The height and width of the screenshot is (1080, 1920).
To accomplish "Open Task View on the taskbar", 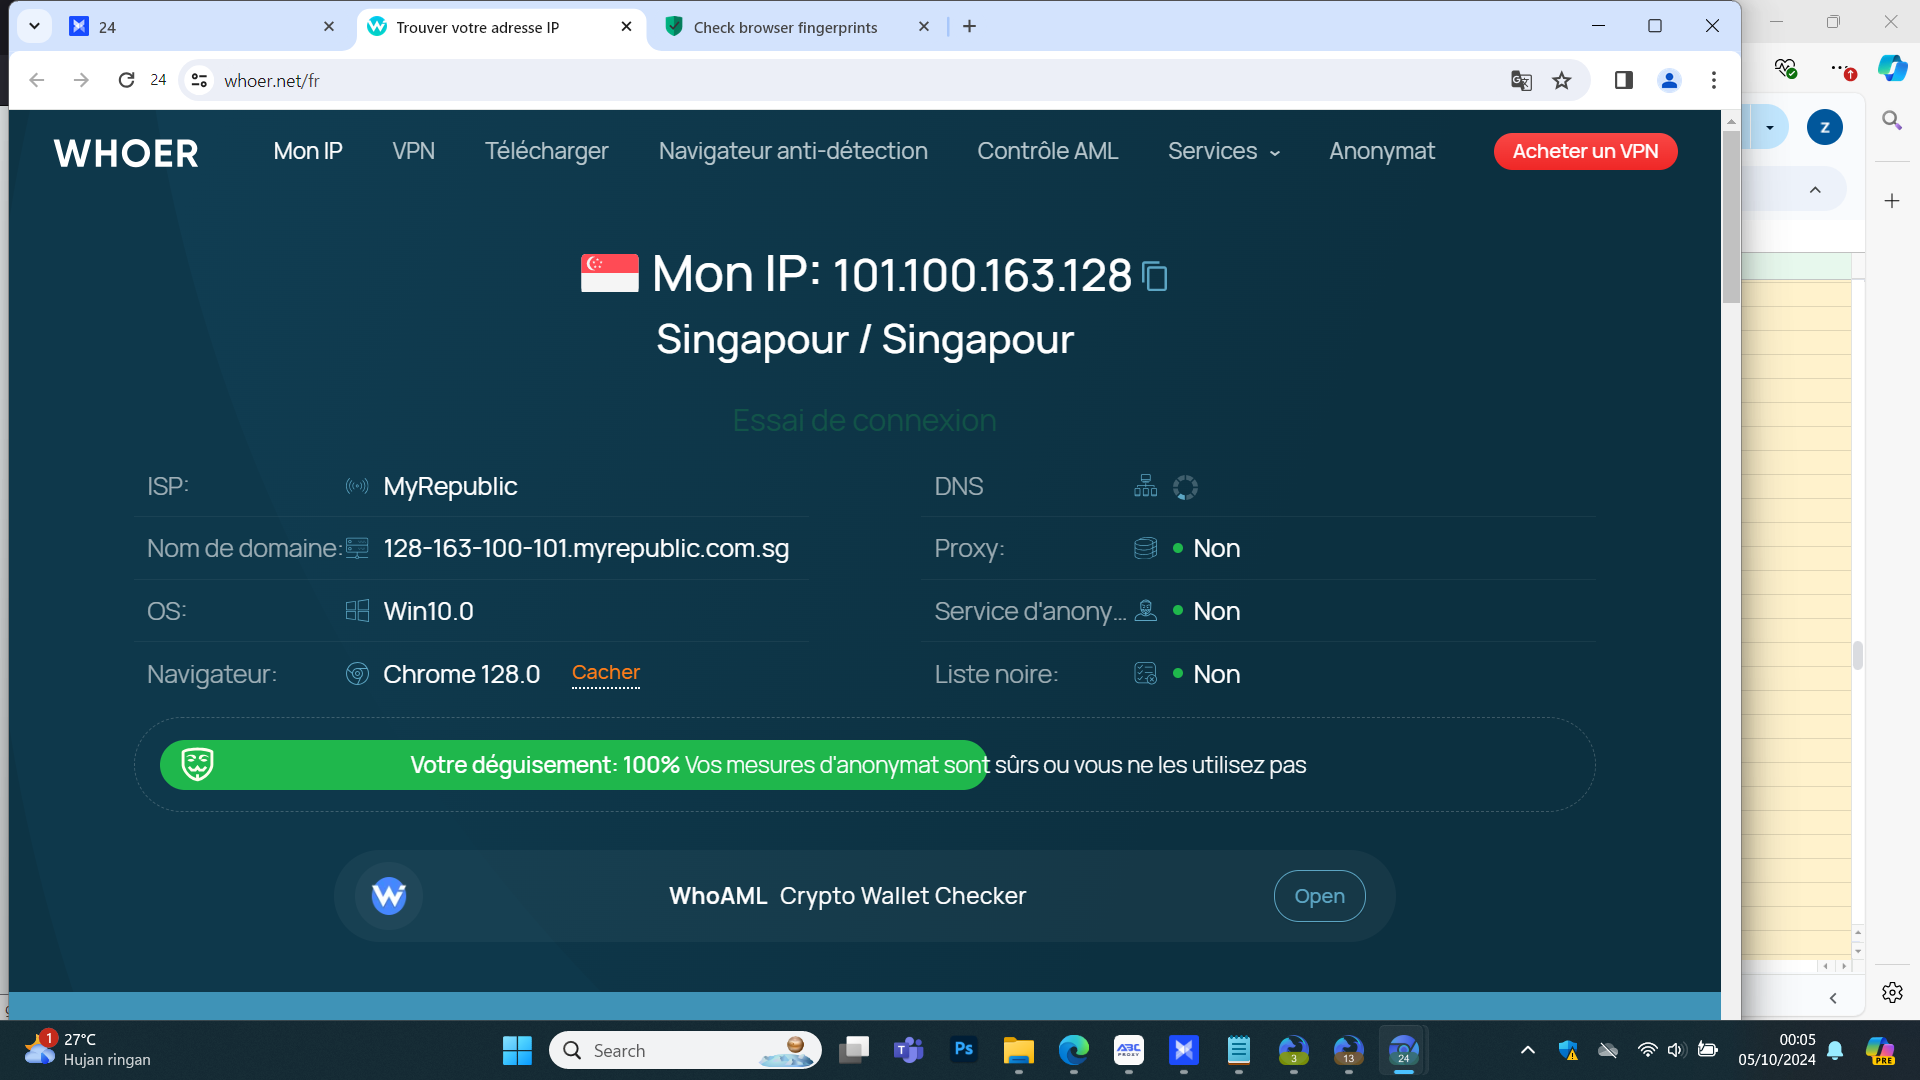I will point(854,1050).
